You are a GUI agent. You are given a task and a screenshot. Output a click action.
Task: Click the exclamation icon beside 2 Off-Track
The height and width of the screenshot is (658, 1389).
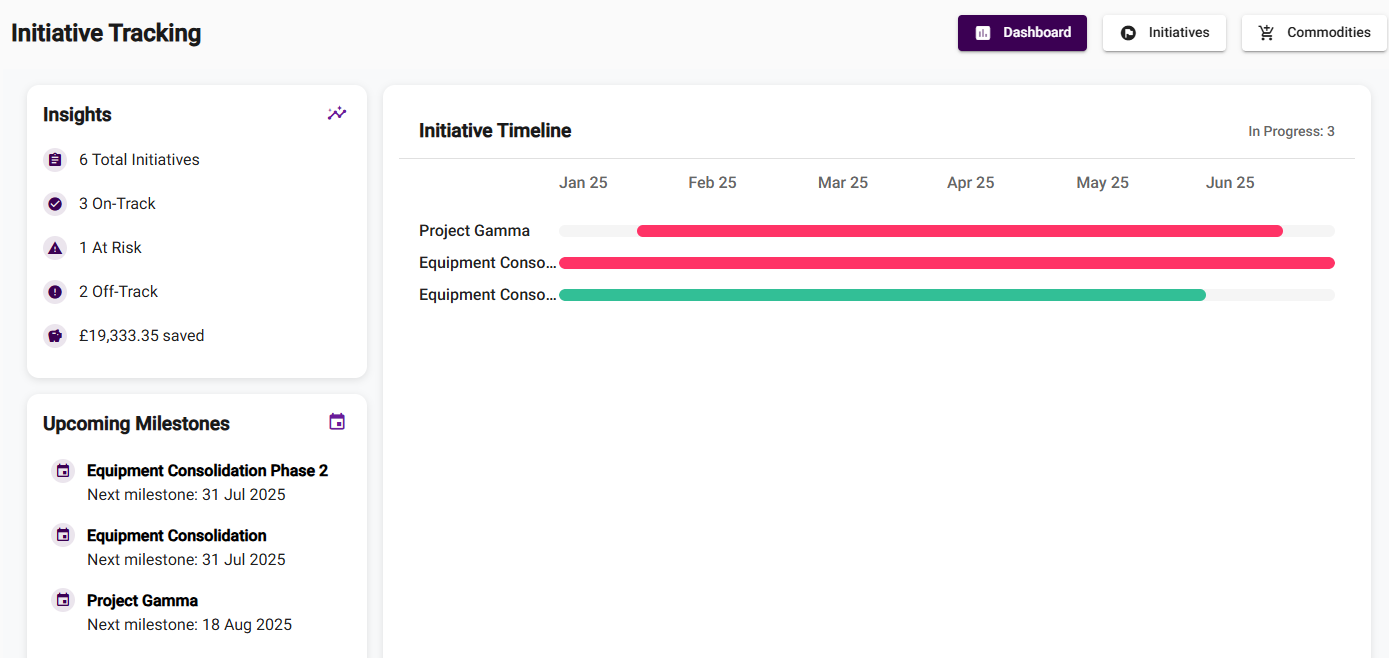pyautogui.click(x=55, y=292)
